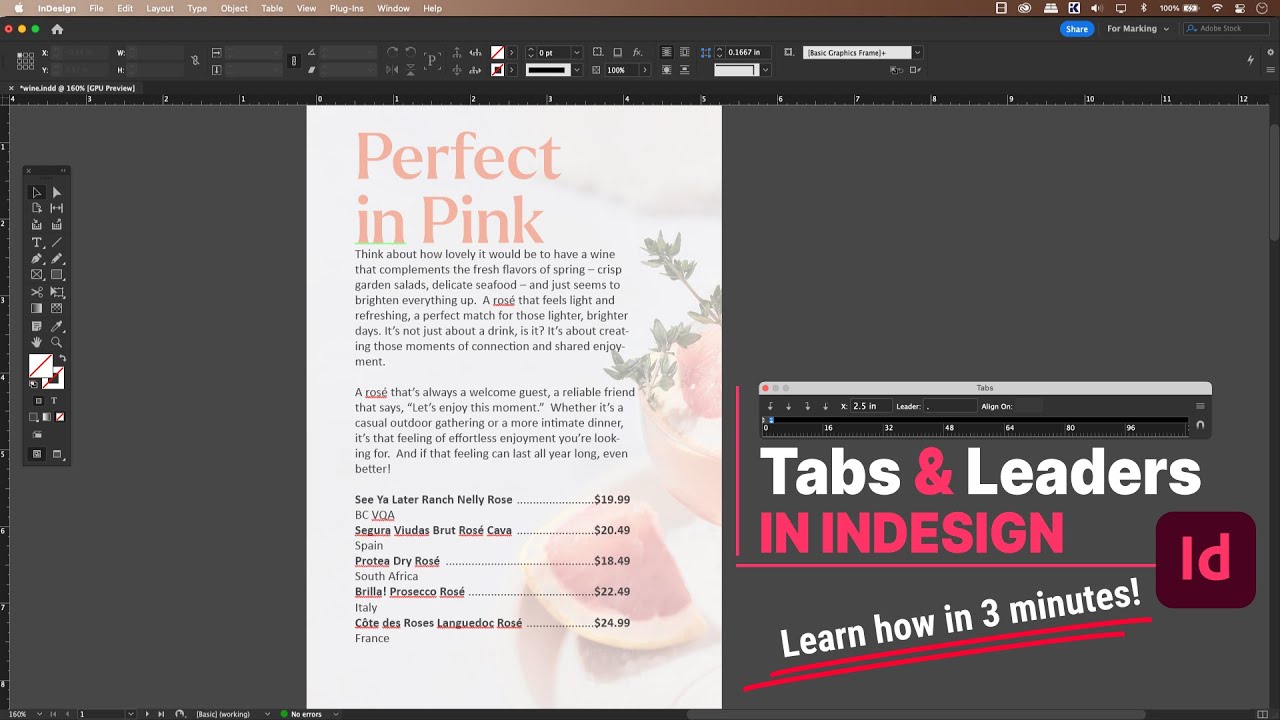Choose the right-justified tab stop
This screenshot has height=720, width=1280.
pos(807,406)
